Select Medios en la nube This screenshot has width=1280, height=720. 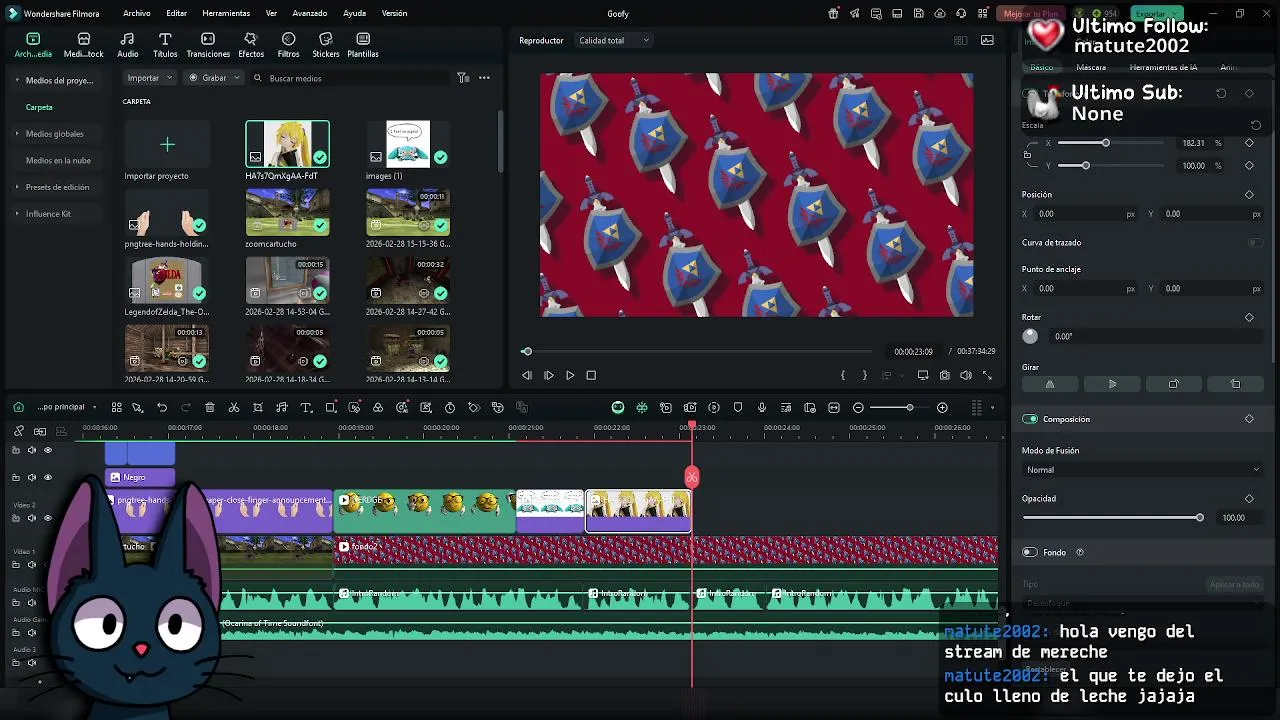coord(58,160)
